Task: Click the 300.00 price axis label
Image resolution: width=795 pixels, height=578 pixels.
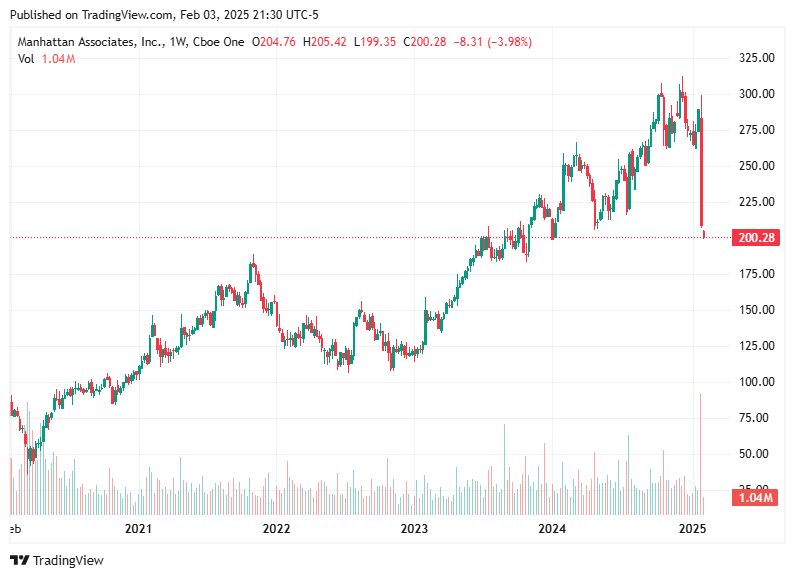Action: click(x=756, y=94)
